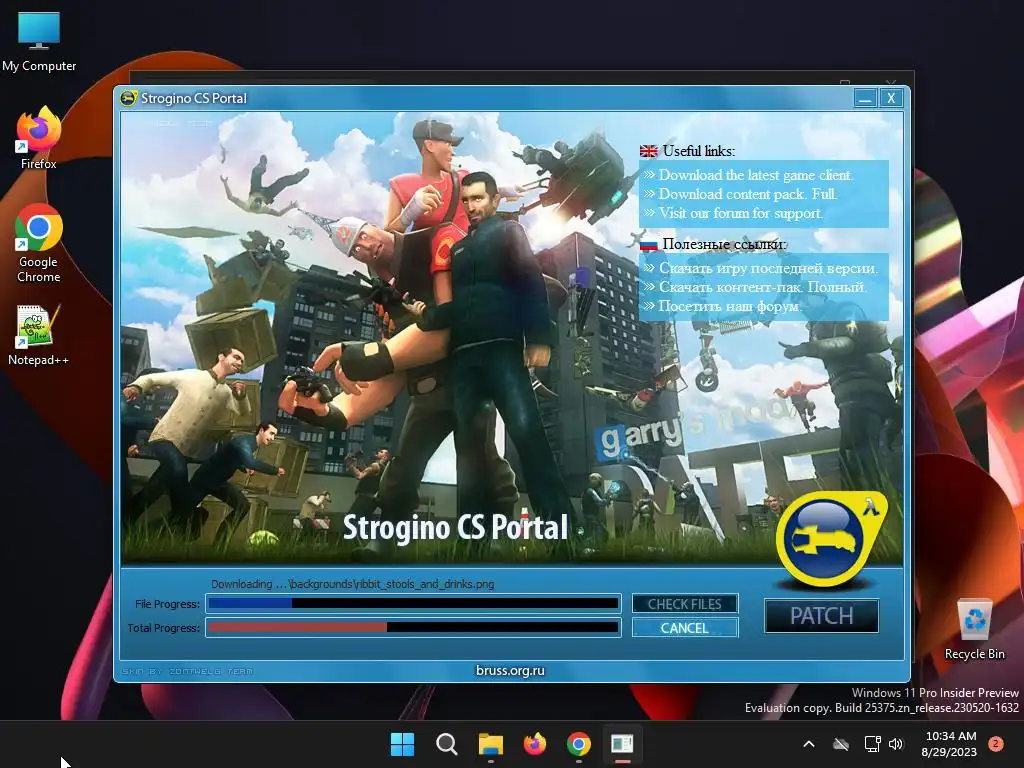This screenshot has height=768, width=1024.
Task: Open network status tray icon
Action: 872,744
